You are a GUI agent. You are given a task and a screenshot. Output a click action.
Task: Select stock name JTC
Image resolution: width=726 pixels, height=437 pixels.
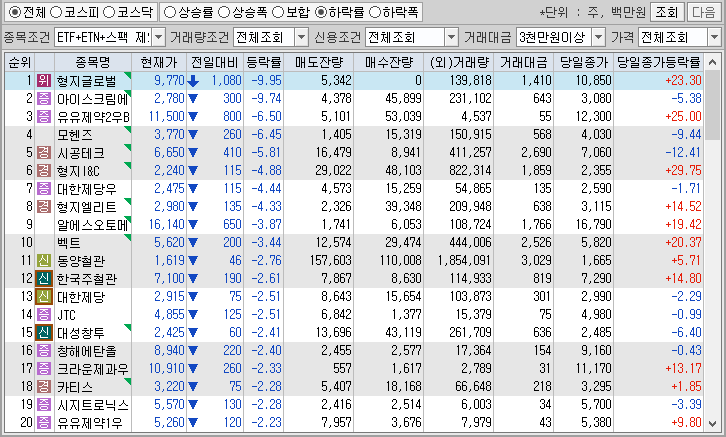pyautogui.click(x=66, y=315)
